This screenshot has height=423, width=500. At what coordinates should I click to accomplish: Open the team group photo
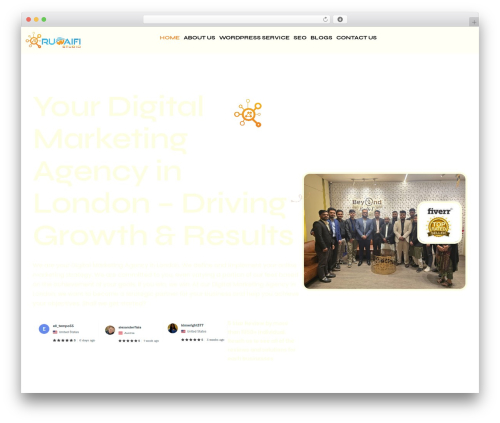click(x=384, y=231)
